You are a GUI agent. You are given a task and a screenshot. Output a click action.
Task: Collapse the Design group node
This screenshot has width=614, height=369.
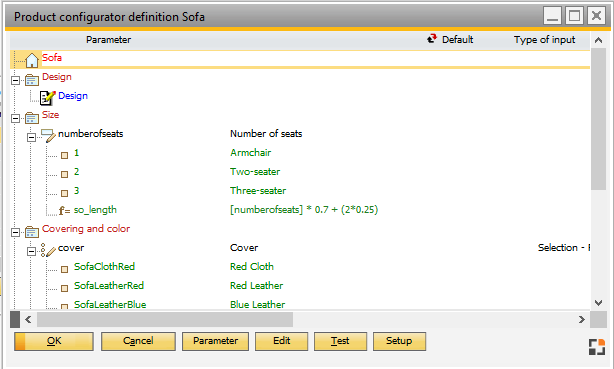pyautogui.click(x=15, y=80)
